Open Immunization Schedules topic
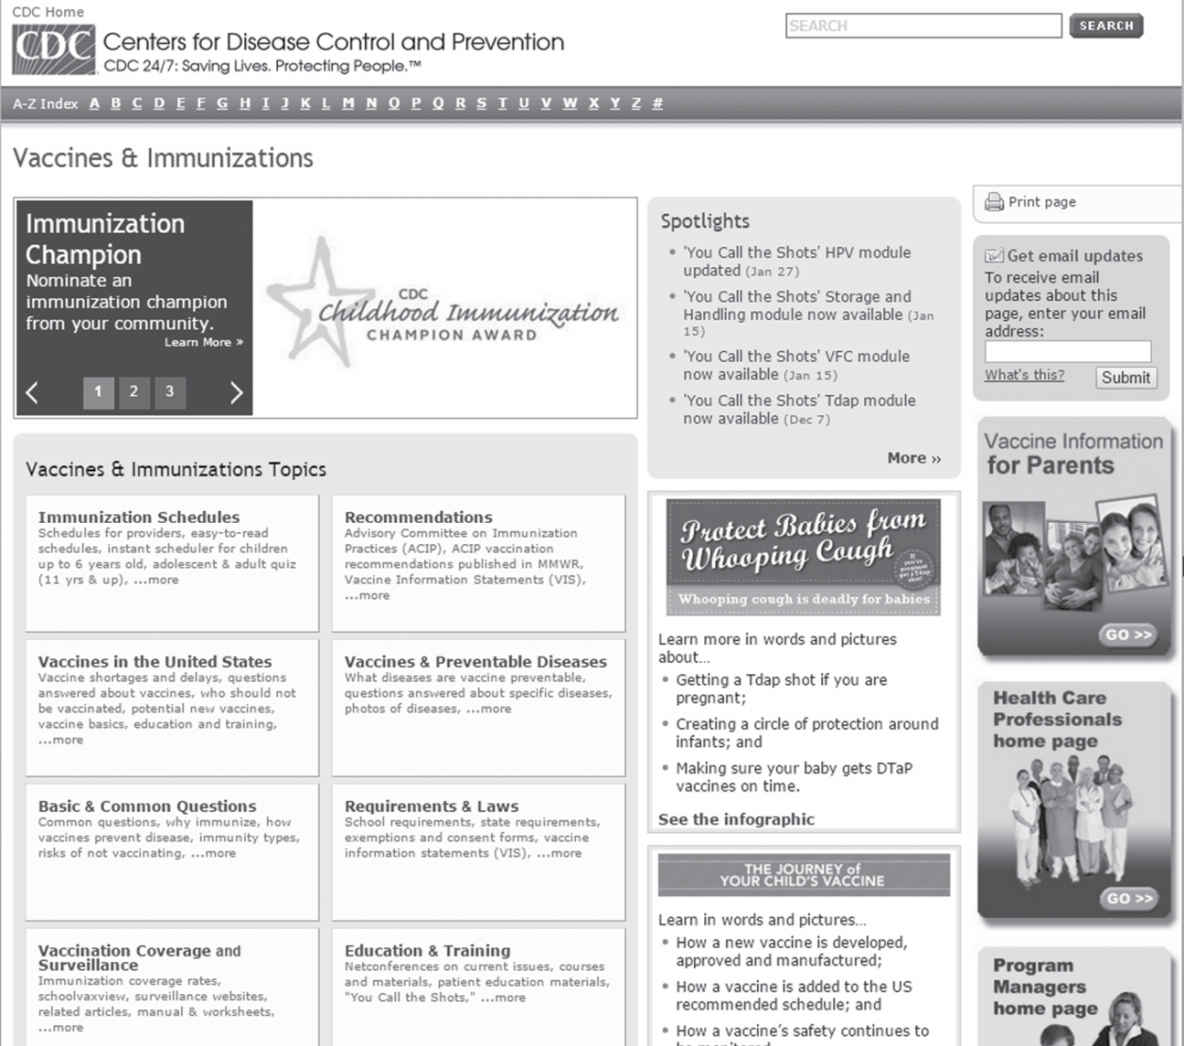The height and width of the screenshot is (1046, 1184). point(139,517)
